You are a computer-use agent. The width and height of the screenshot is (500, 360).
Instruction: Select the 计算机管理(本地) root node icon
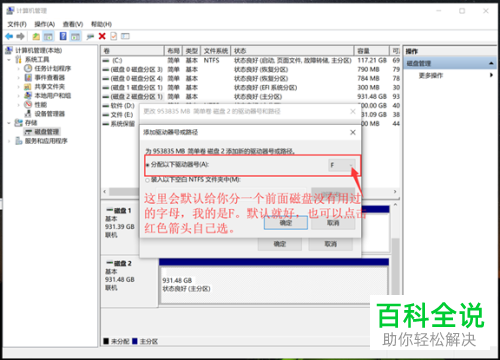pos(9,50)
